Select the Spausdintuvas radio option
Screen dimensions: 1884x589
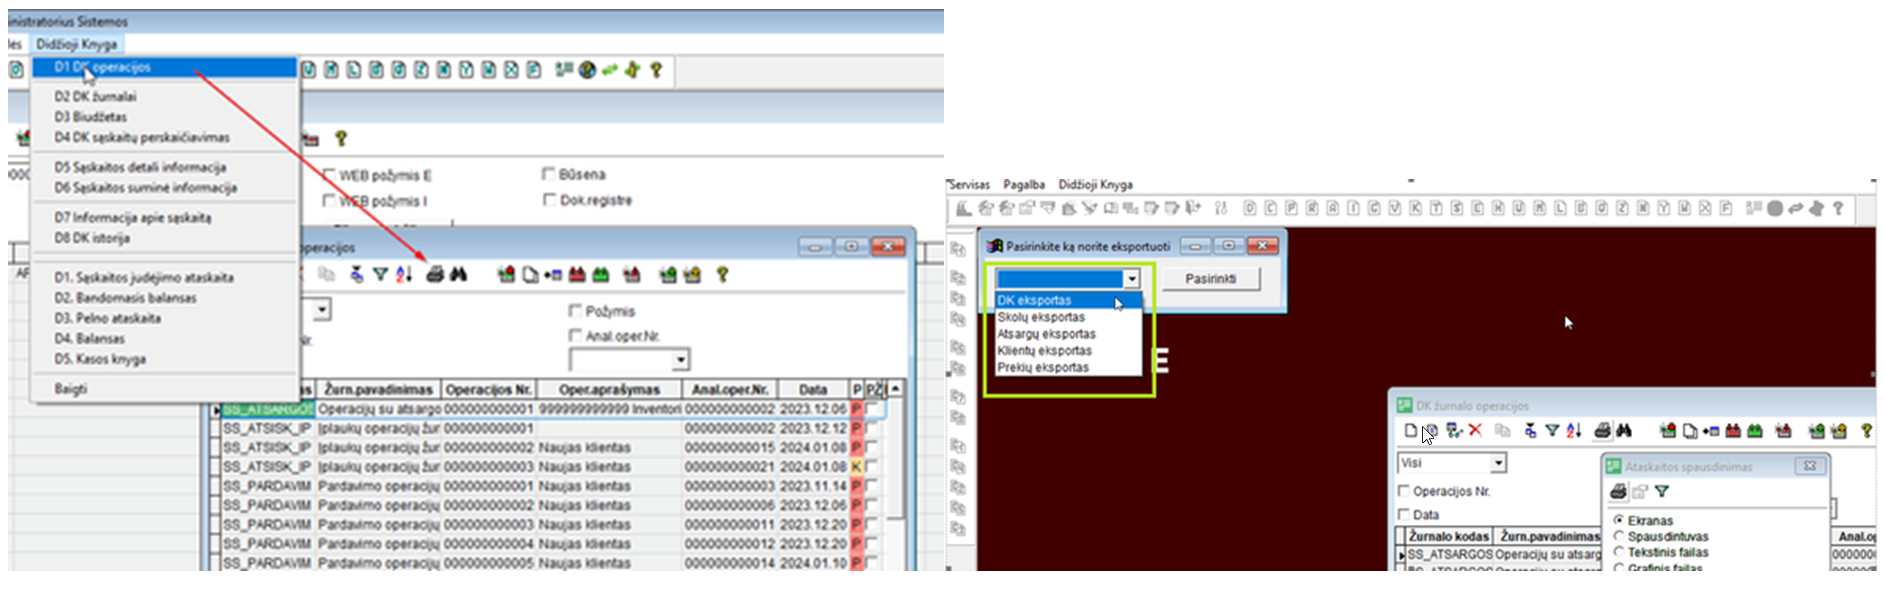[x=1619, y=536]
